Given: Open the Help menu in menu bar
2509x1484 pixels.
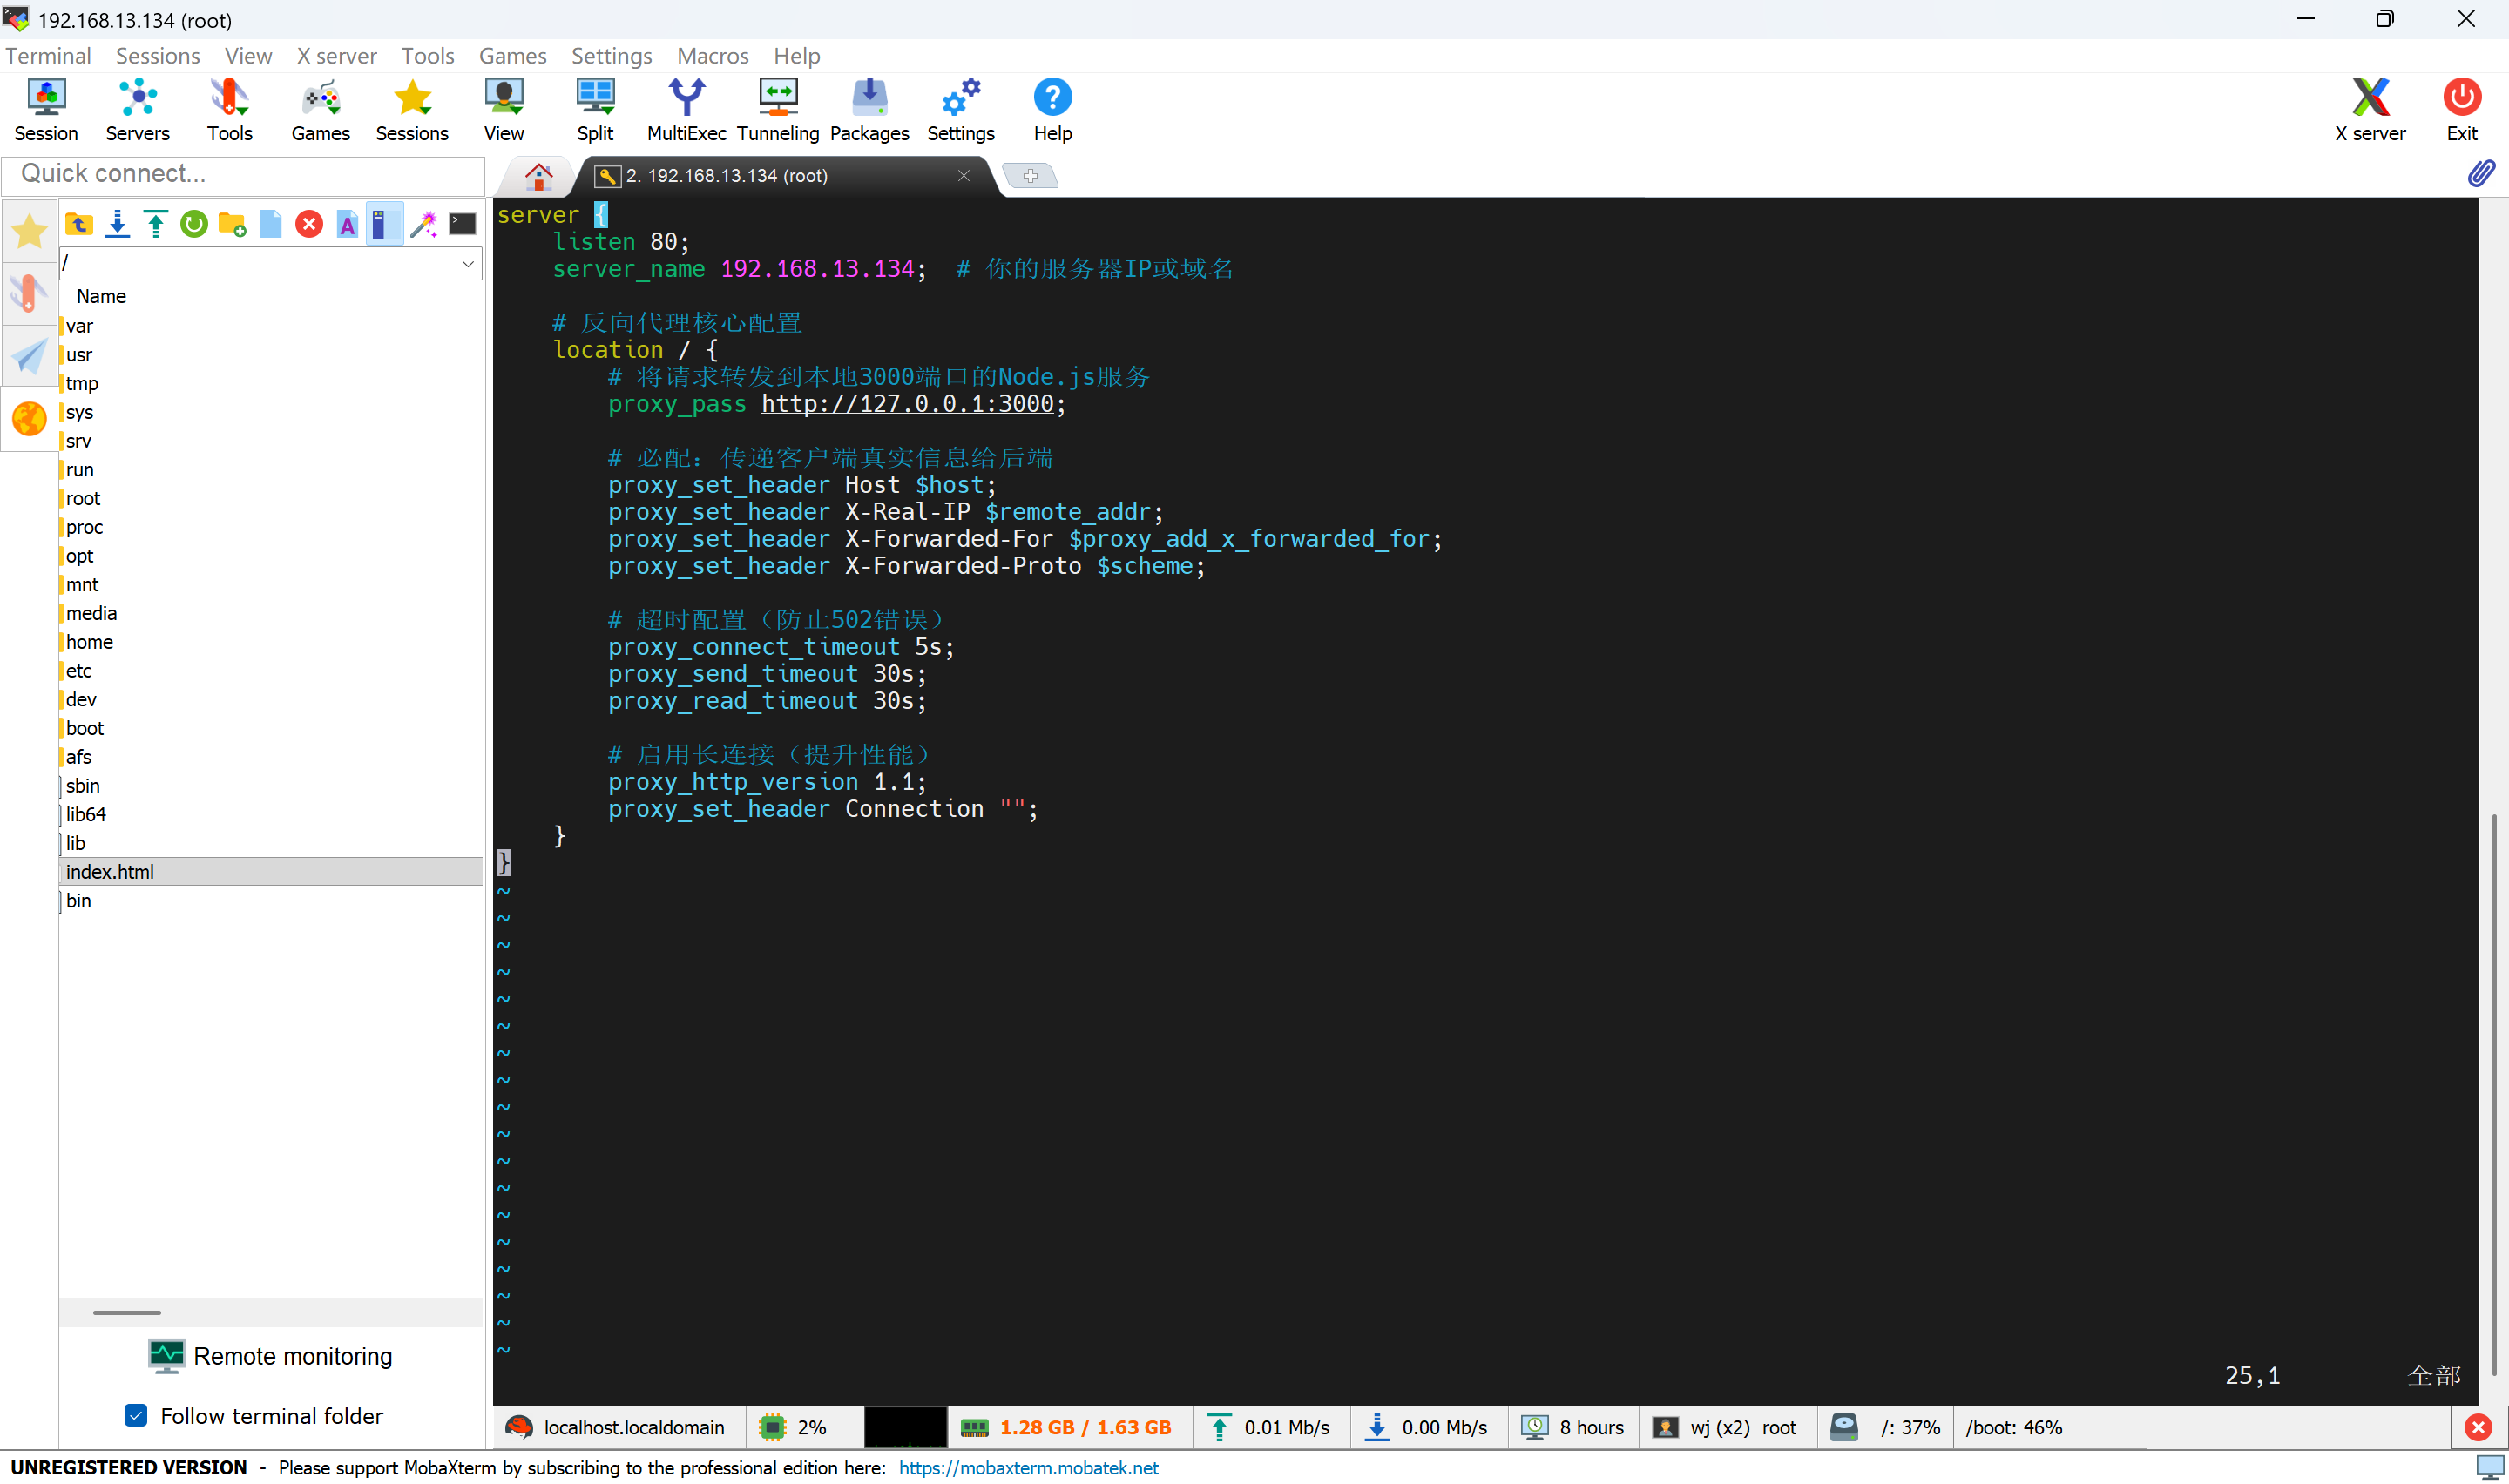Looking at the screenshot, I should pos(797,56).
